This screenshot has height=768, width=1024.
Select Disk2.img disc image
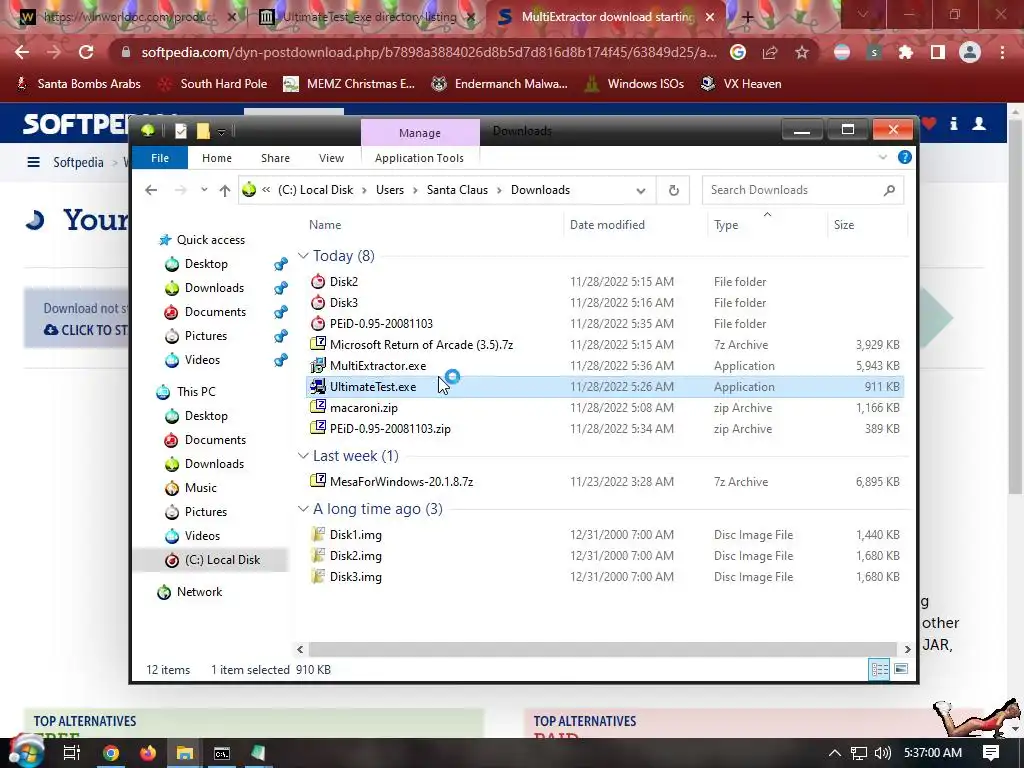coord(355,556)
